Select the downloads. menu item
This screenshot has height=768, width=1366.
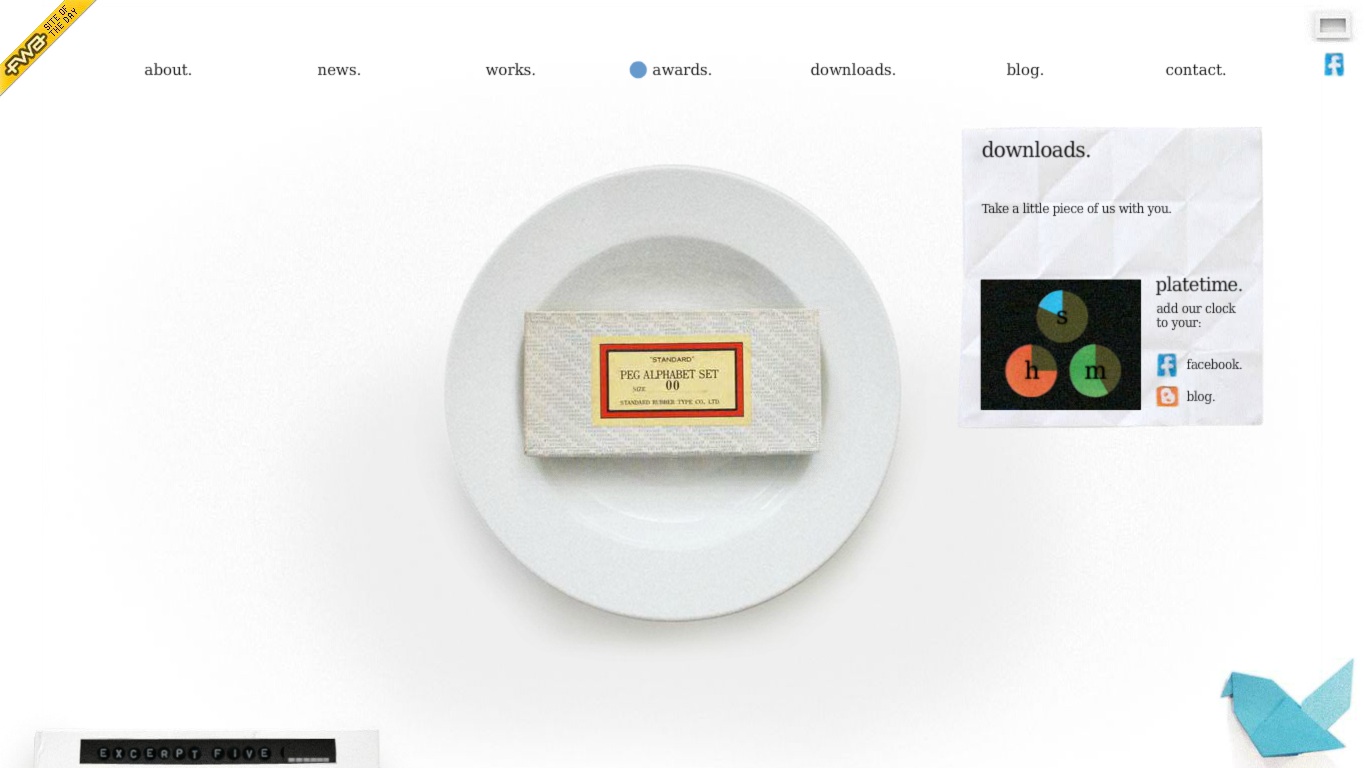[x=853, y=70]
